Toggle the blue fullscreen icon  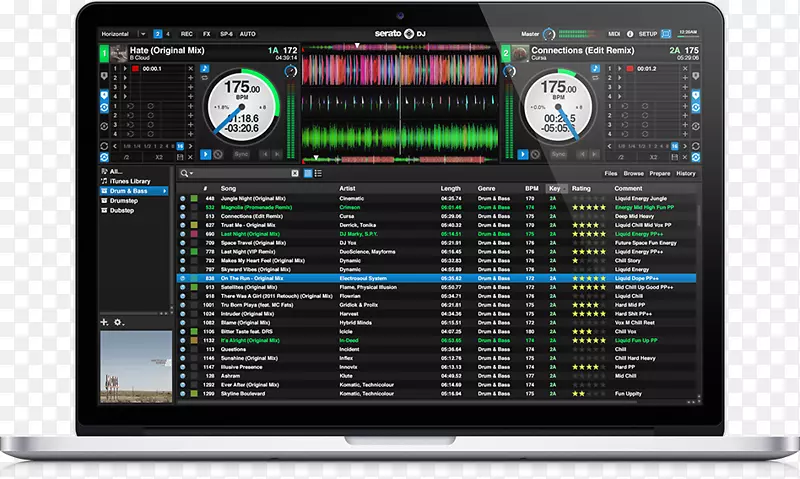666,34
